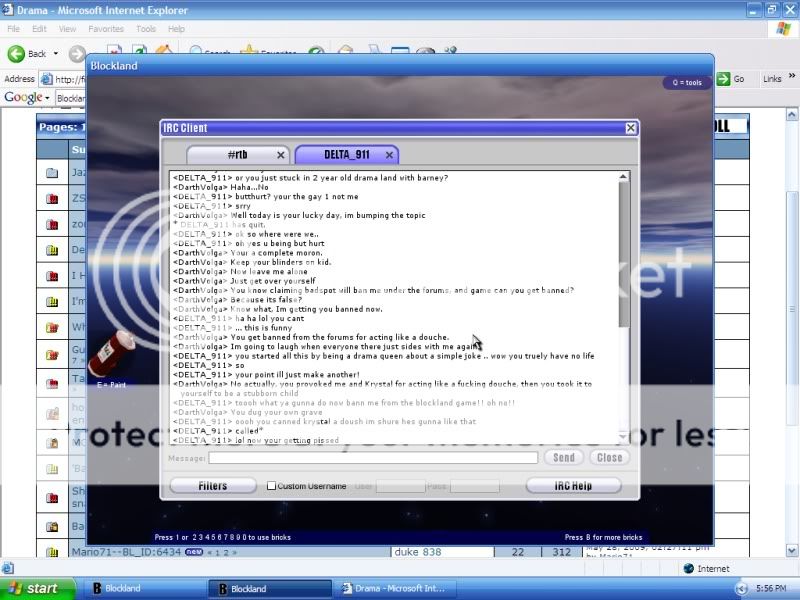This screenshot has height=600, width=800.
Task: Open IRC Help
Action: (x=573, y=486)
